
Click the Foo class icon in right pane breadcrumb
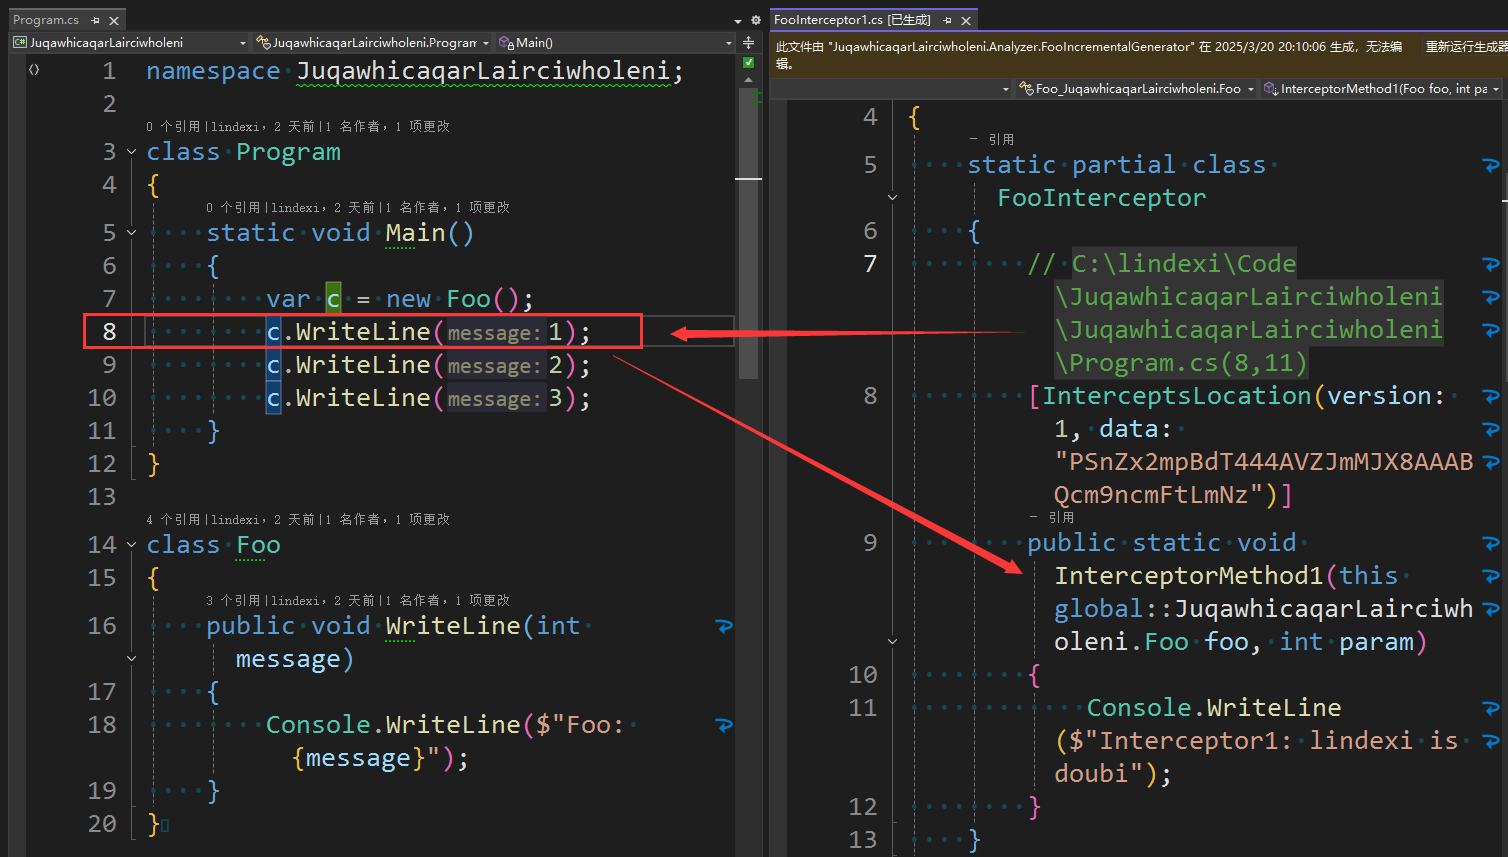[x=1026, y=89]
